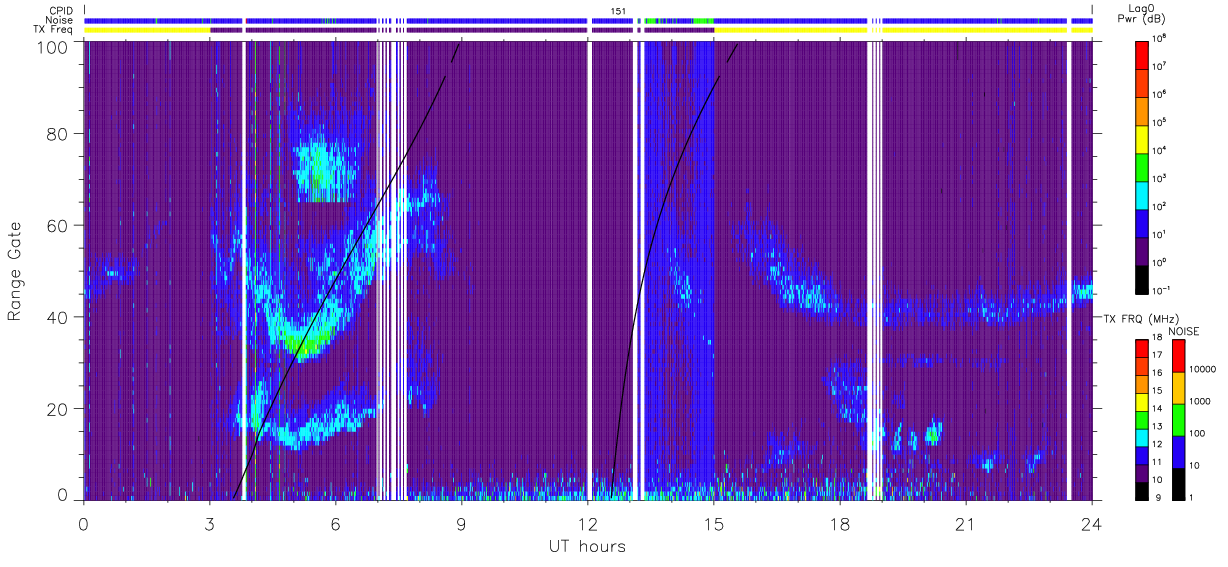
Task: Click the 'TX Freq' row label
Action: [54, 30]
